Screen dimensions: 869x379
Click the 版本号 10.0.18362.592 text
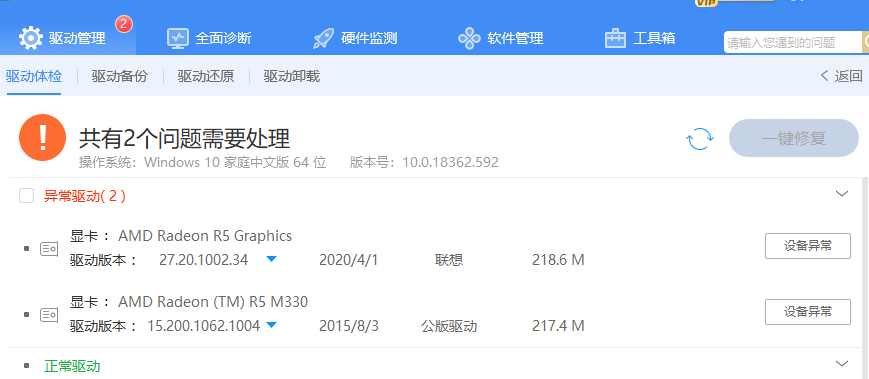[425, 162]
